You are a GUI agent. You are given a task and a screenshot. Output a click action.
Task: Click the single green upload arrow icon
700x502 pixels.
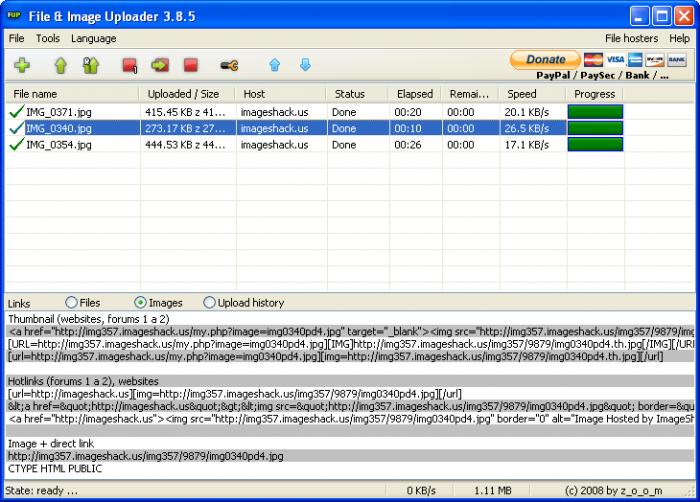(60, 66)
